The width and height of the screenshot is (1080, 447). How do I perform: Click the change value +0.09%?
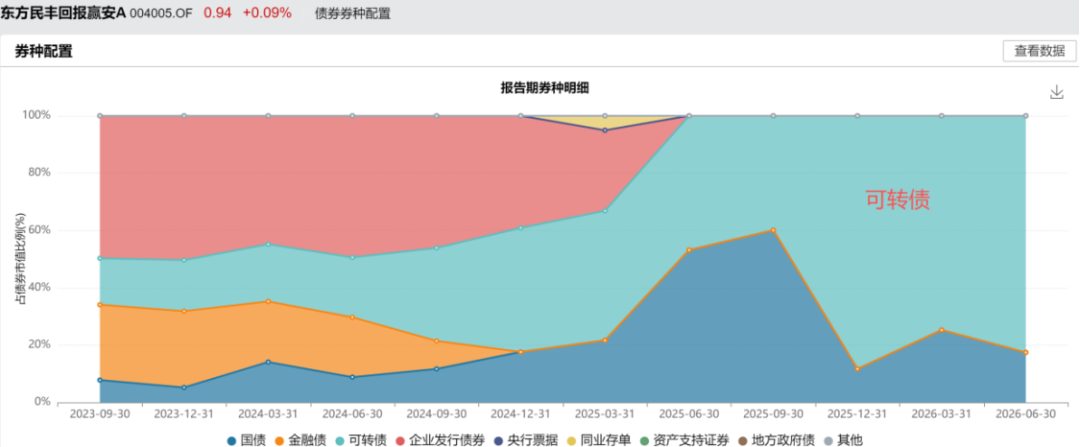(x=267, y=12)
